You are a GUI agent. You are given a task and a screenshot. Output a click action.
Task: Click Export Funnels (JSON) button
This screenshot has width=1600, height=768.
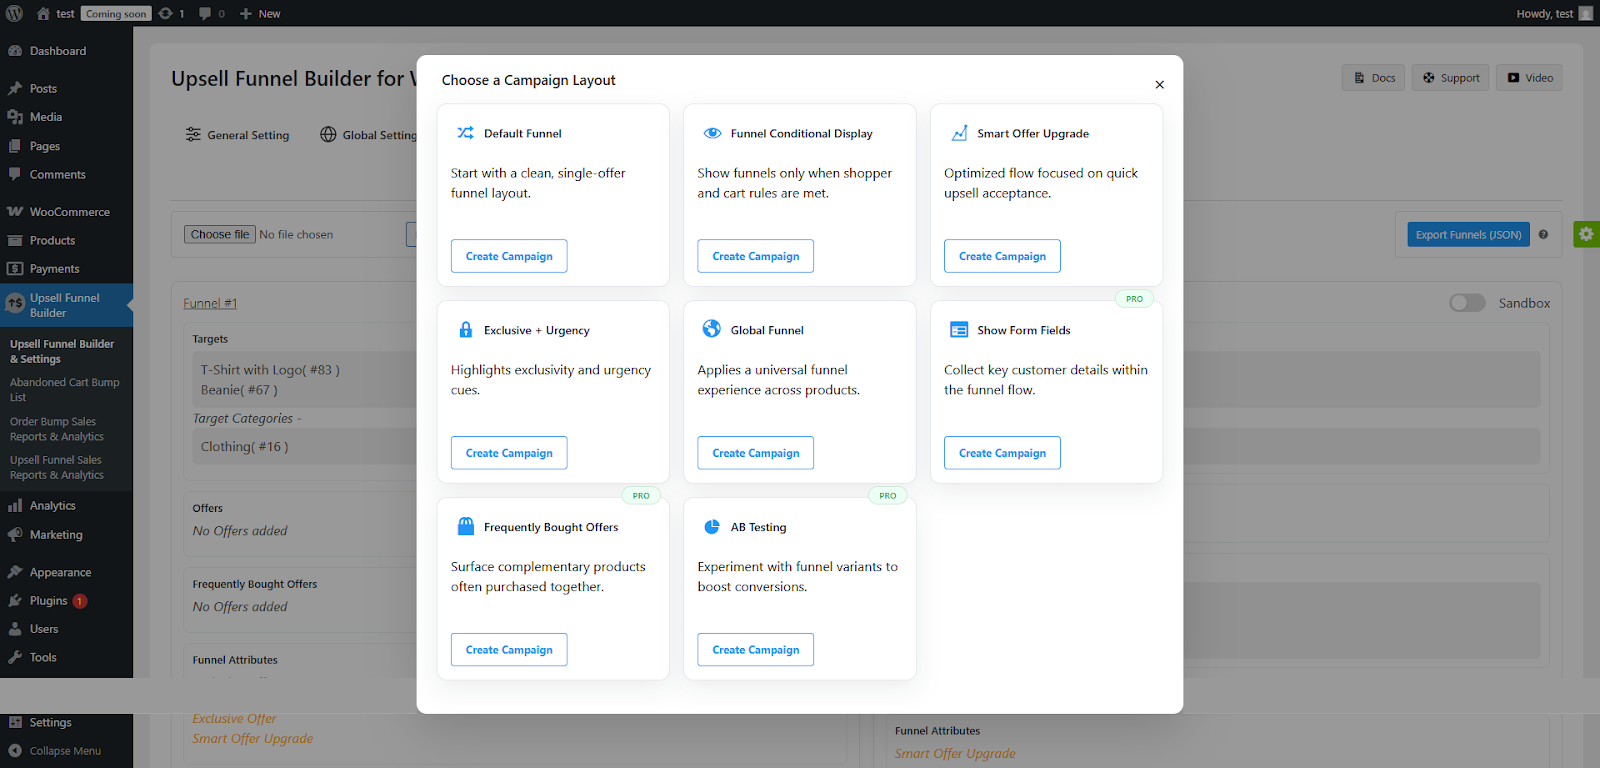coord(1467,235)
